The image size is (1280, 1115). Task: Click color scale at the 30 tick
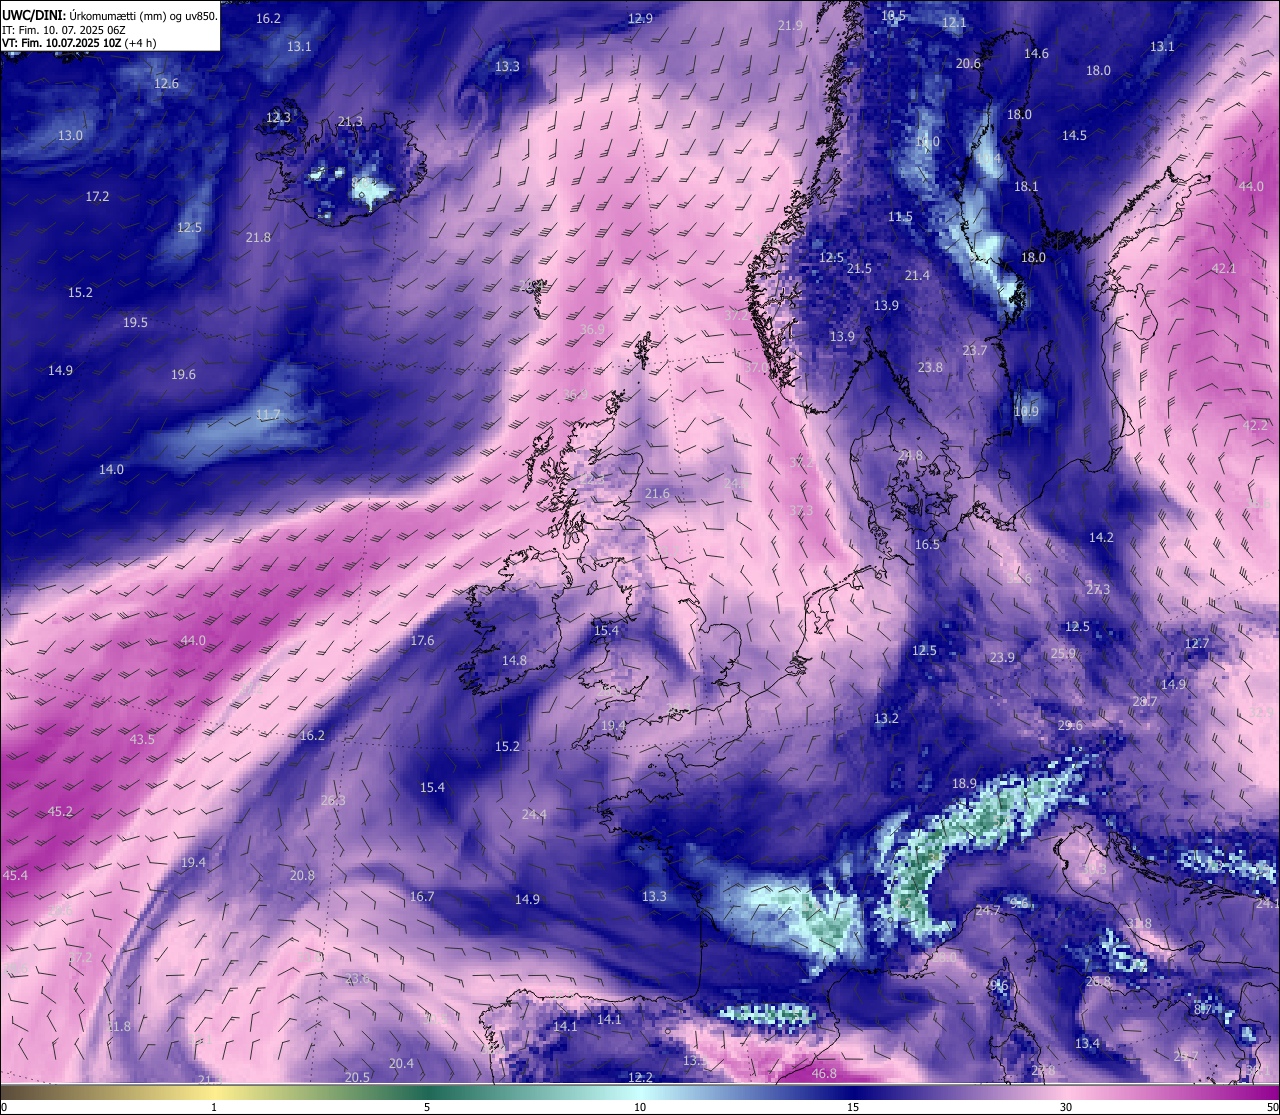pos(1066,1106)
